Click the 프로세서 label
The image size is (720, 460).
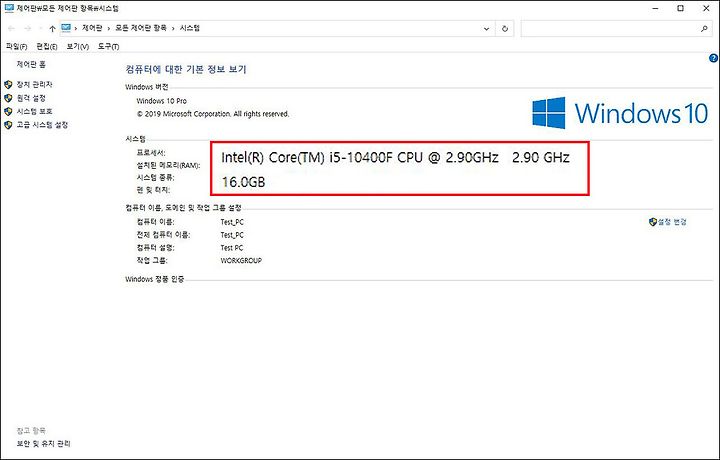click(151, 152)
